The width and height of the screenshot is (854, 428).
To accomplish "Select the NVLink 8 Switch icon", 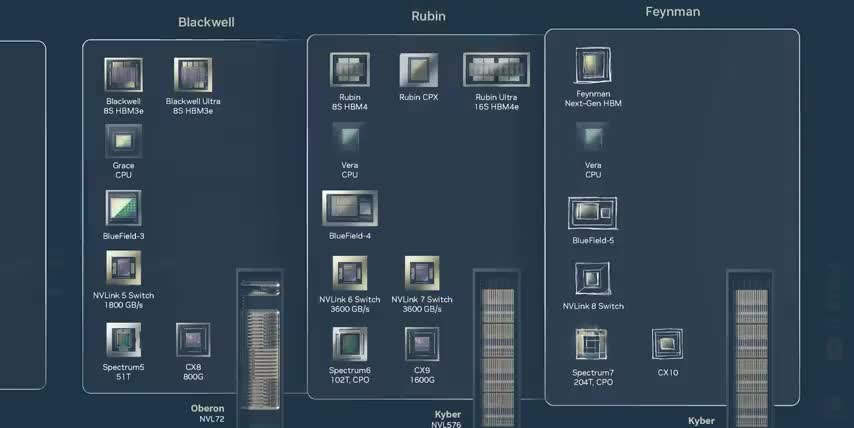I will [593, 278].
